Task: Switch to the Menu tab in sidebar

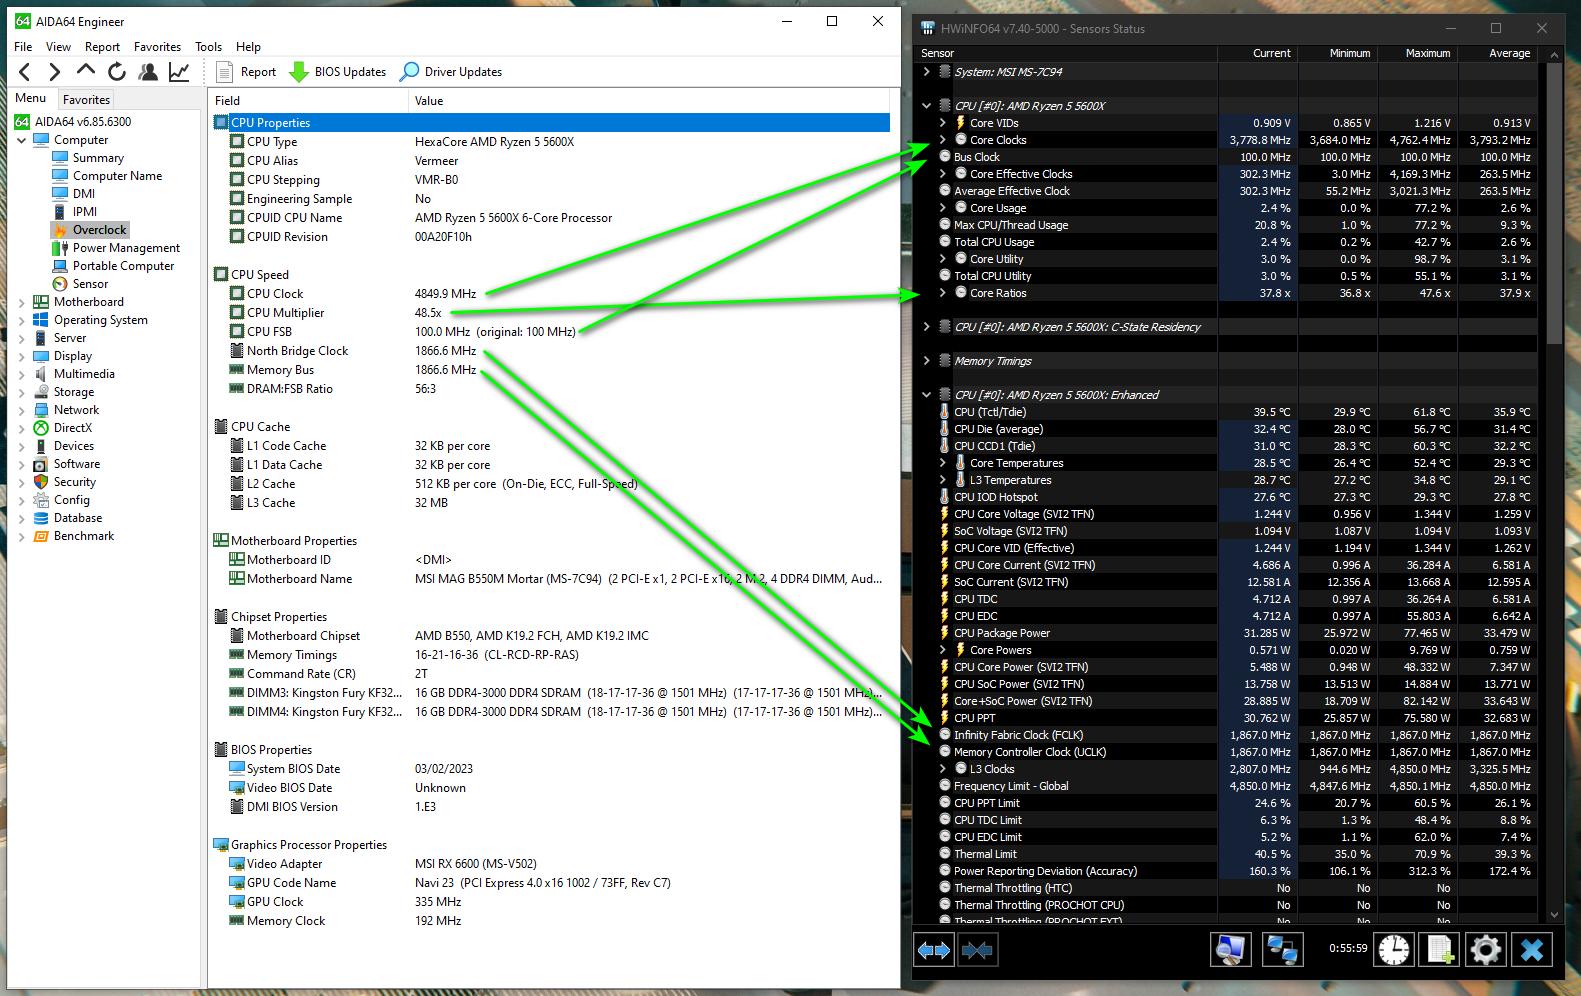Action: coord(31,98)
